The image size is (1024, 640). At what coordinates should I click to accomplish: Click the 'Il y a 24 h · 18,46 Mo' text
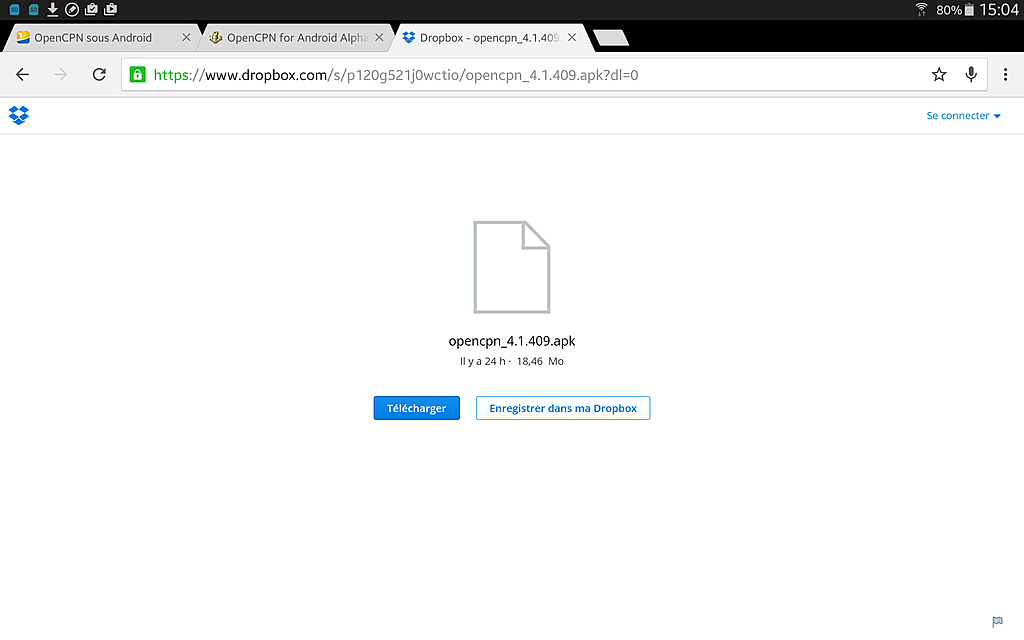coord(512,361)
